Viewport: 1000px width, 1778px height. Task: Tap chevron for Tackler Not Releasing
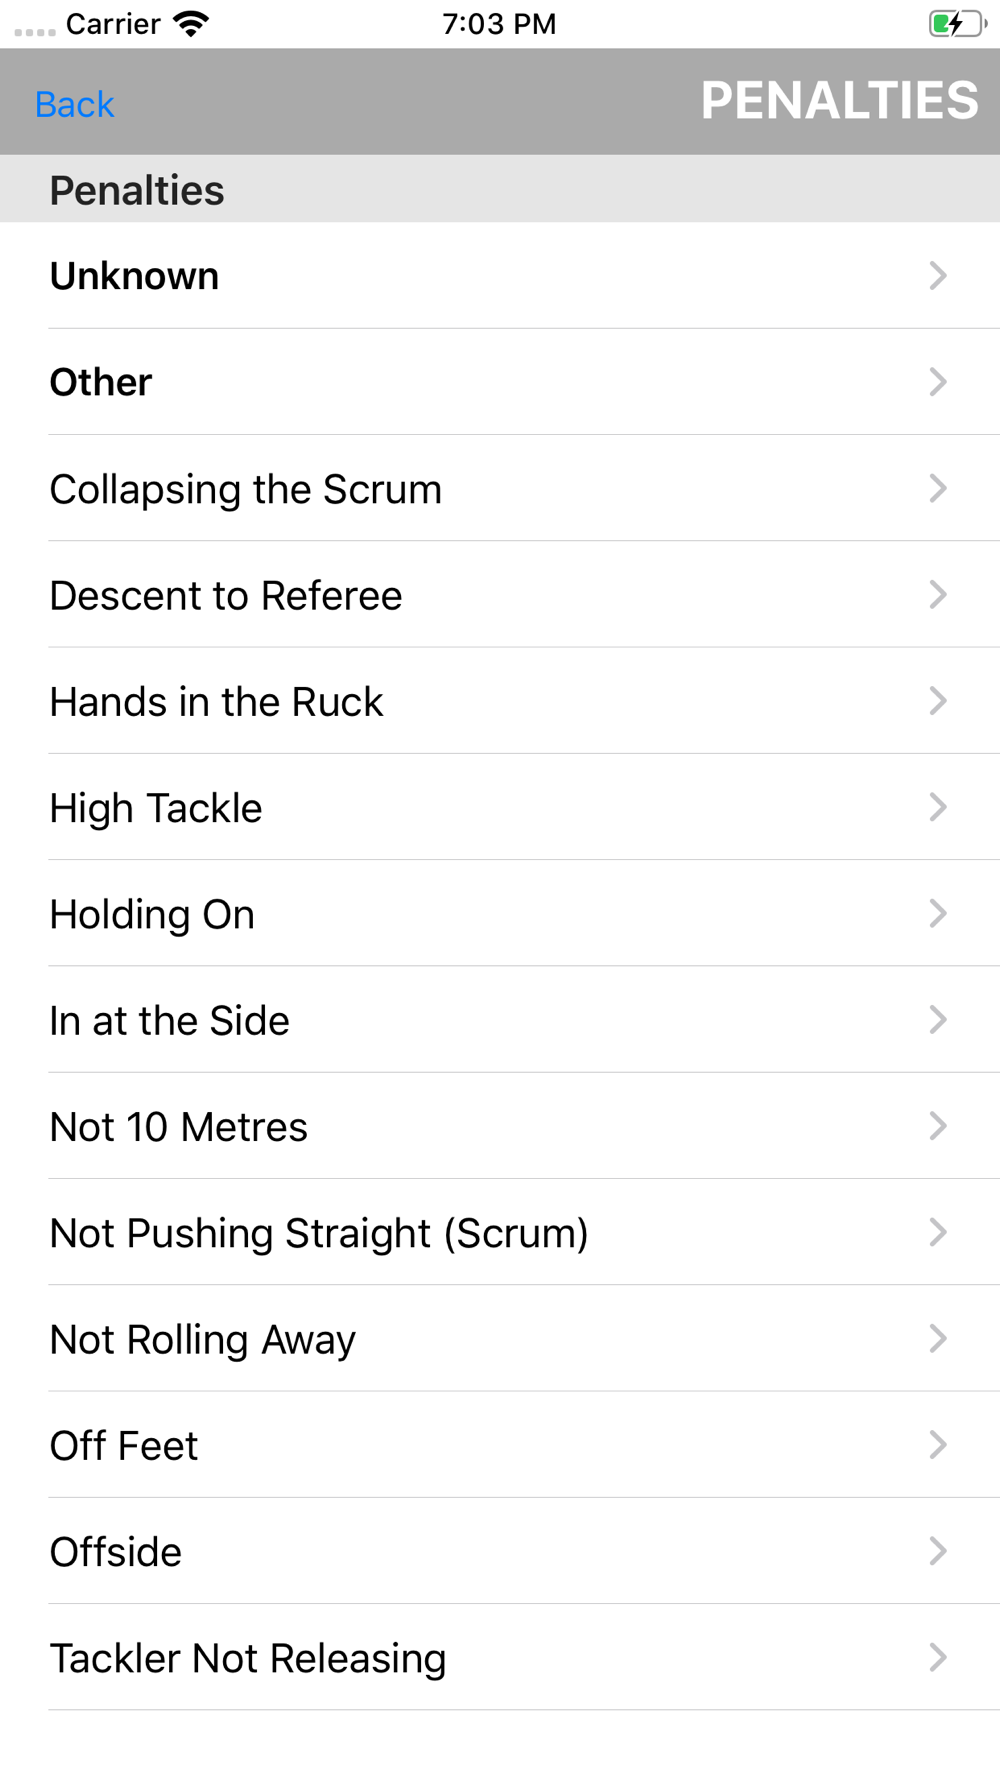point(937,1657)
